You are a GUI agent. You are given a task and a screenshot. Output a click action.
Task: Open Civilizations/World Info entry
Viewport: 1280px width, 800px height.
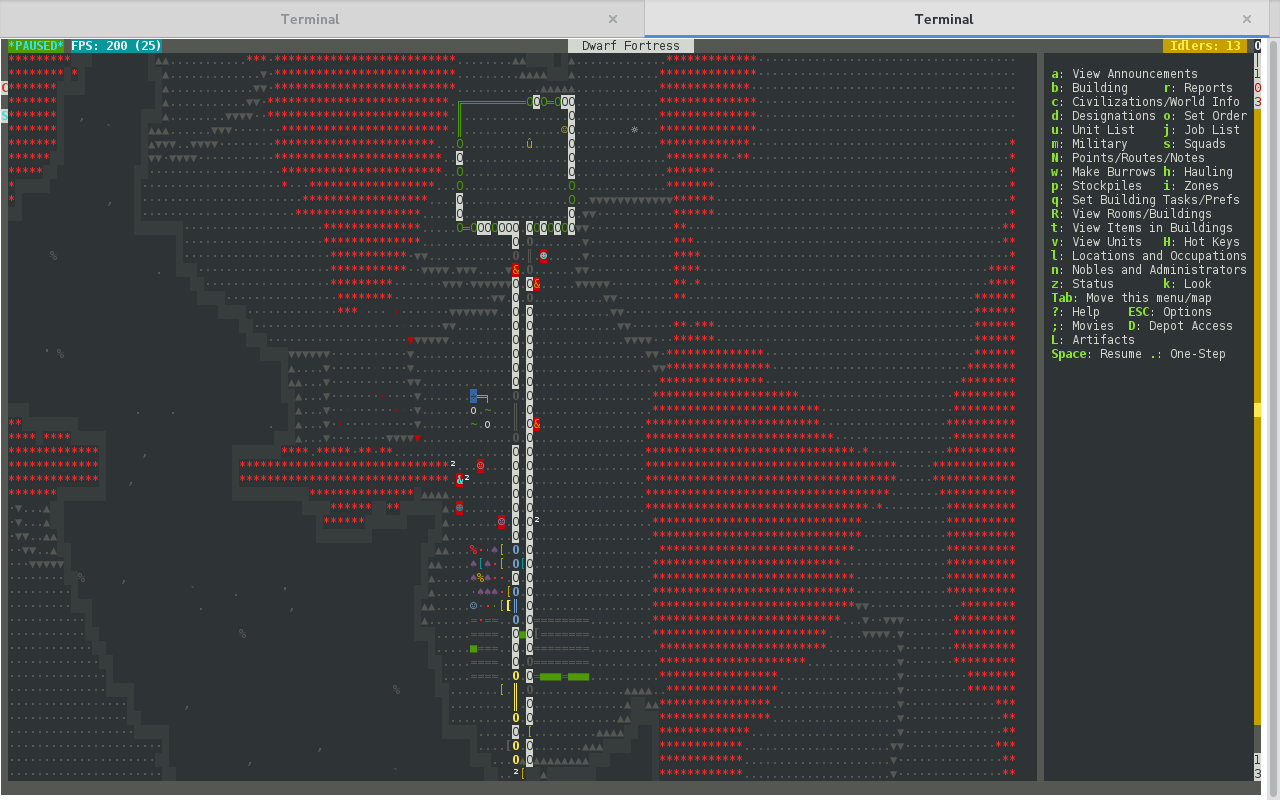point(1145,102)
